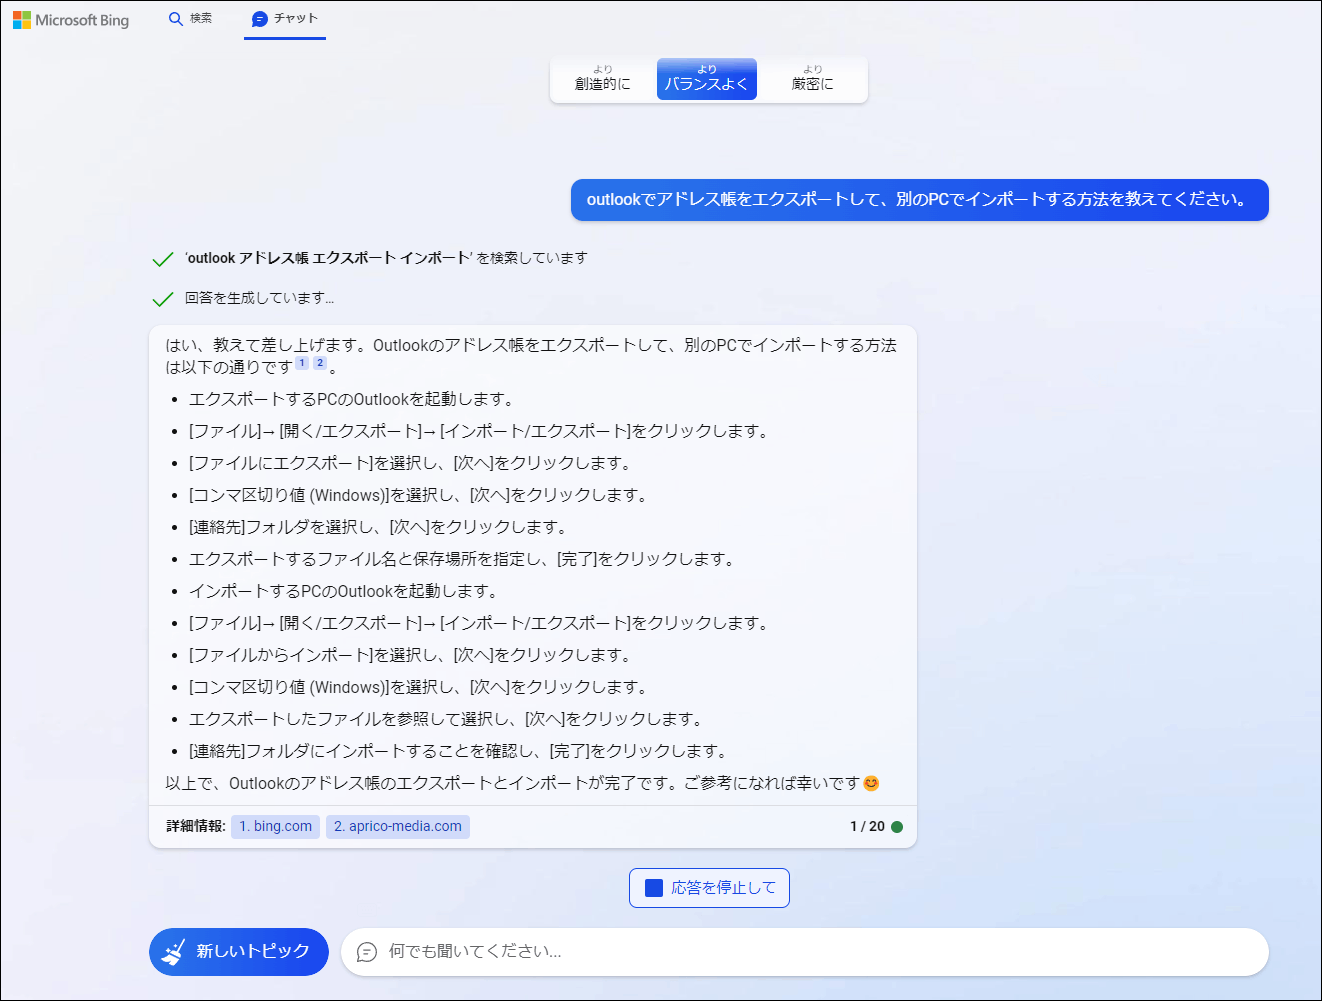Click the broom icon on new topic

(x=174, y=951)
